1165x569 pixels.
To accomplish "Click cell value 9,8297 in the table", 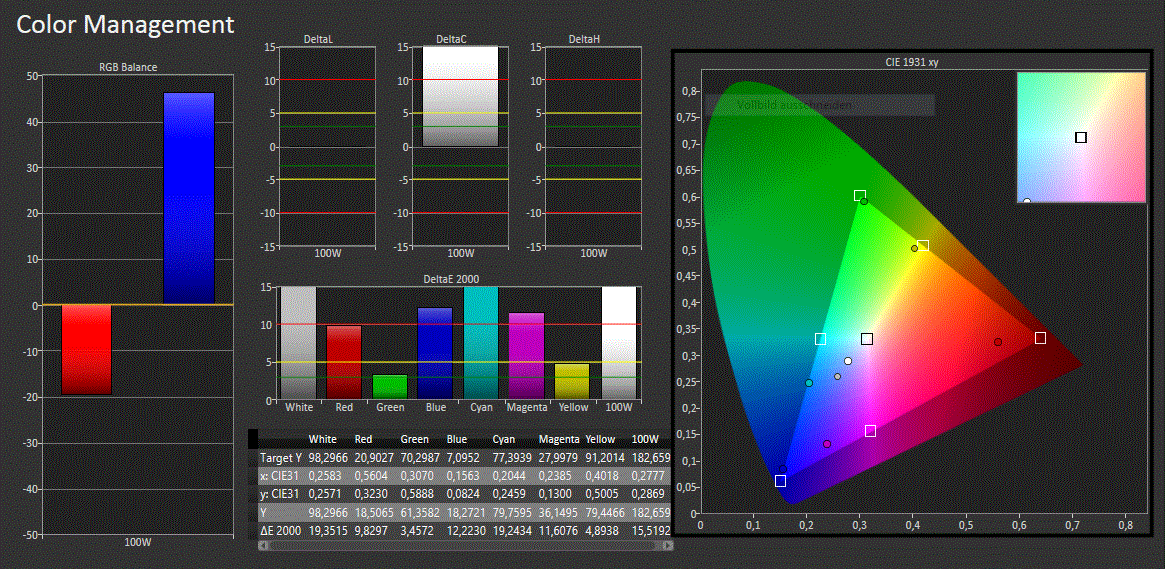I will (x=373, y=530).
